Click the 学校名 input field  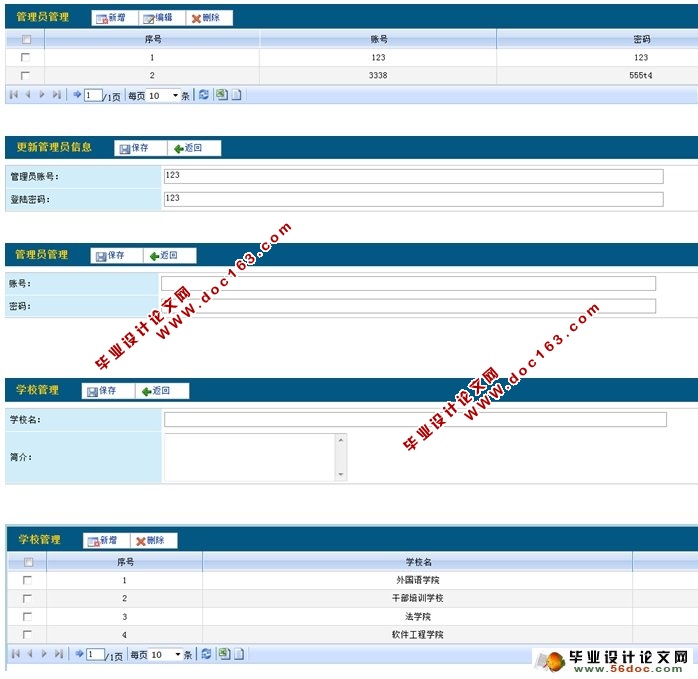[415, 419]
